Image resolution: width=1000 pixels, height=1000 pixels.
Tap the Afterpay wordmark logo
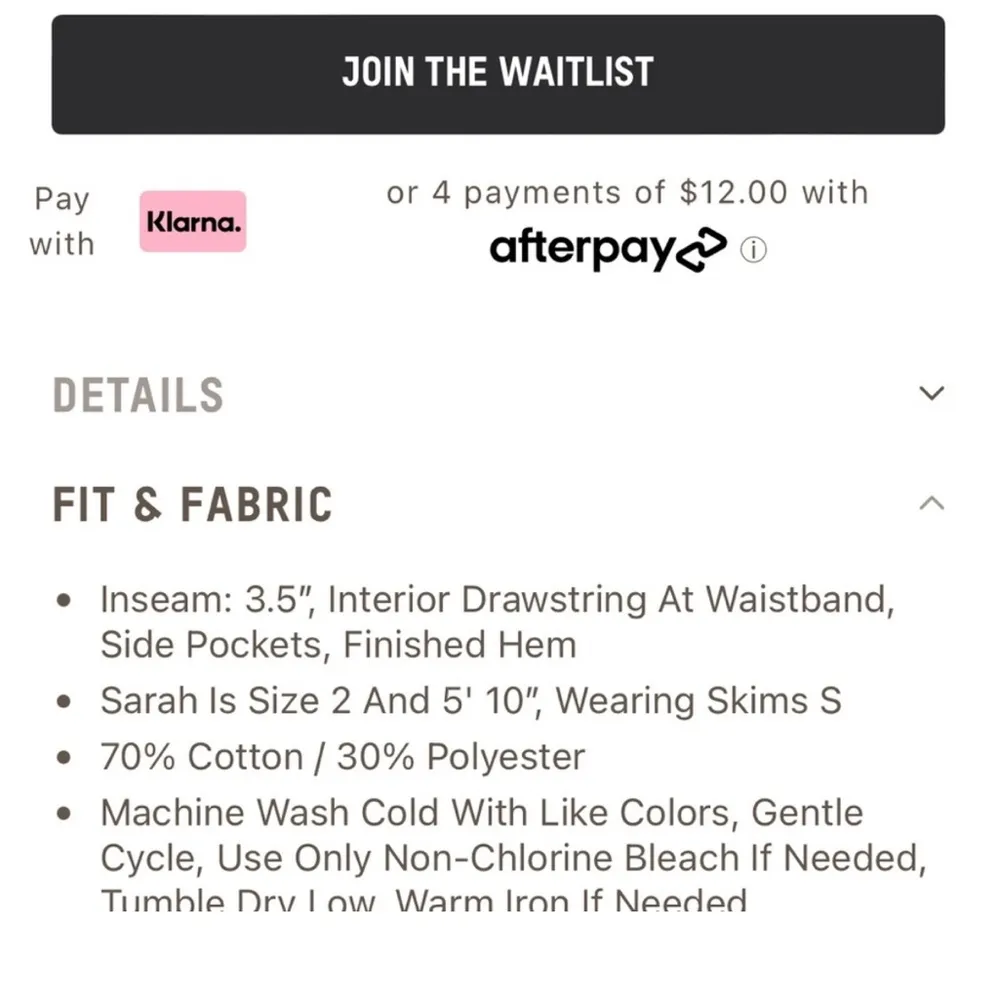[x=582, y=249]
